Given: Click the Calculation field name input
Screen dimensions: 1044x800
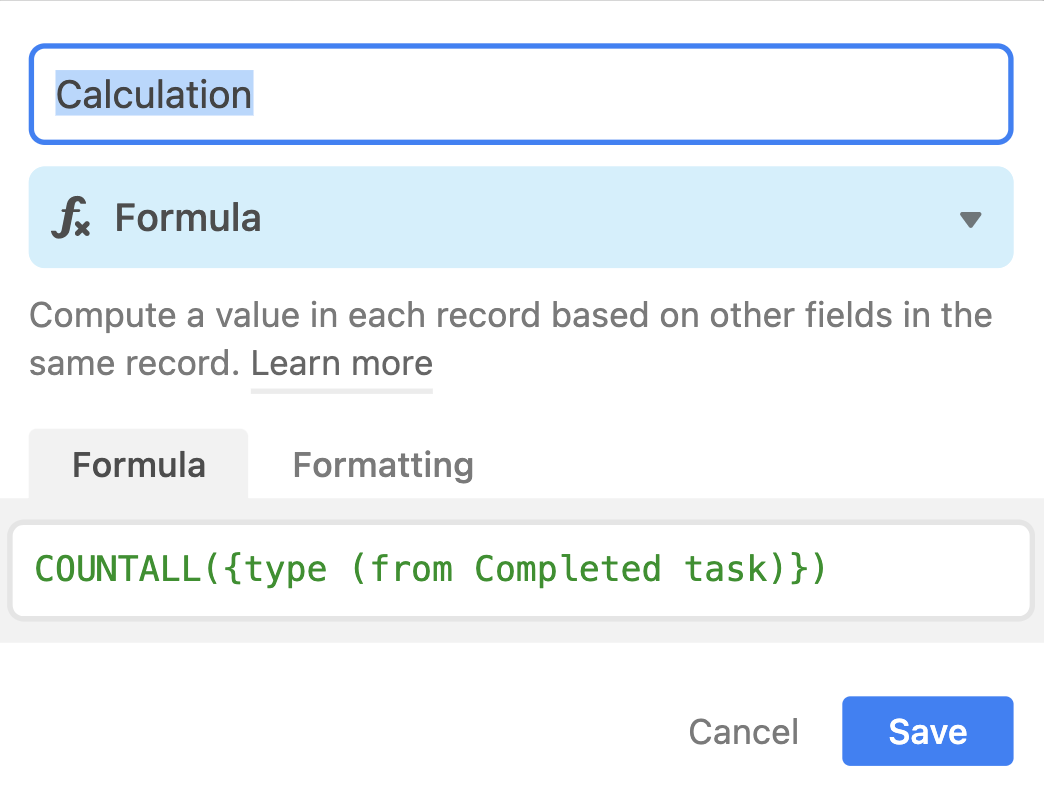Looking at the screenshot, I should point(521,94).
